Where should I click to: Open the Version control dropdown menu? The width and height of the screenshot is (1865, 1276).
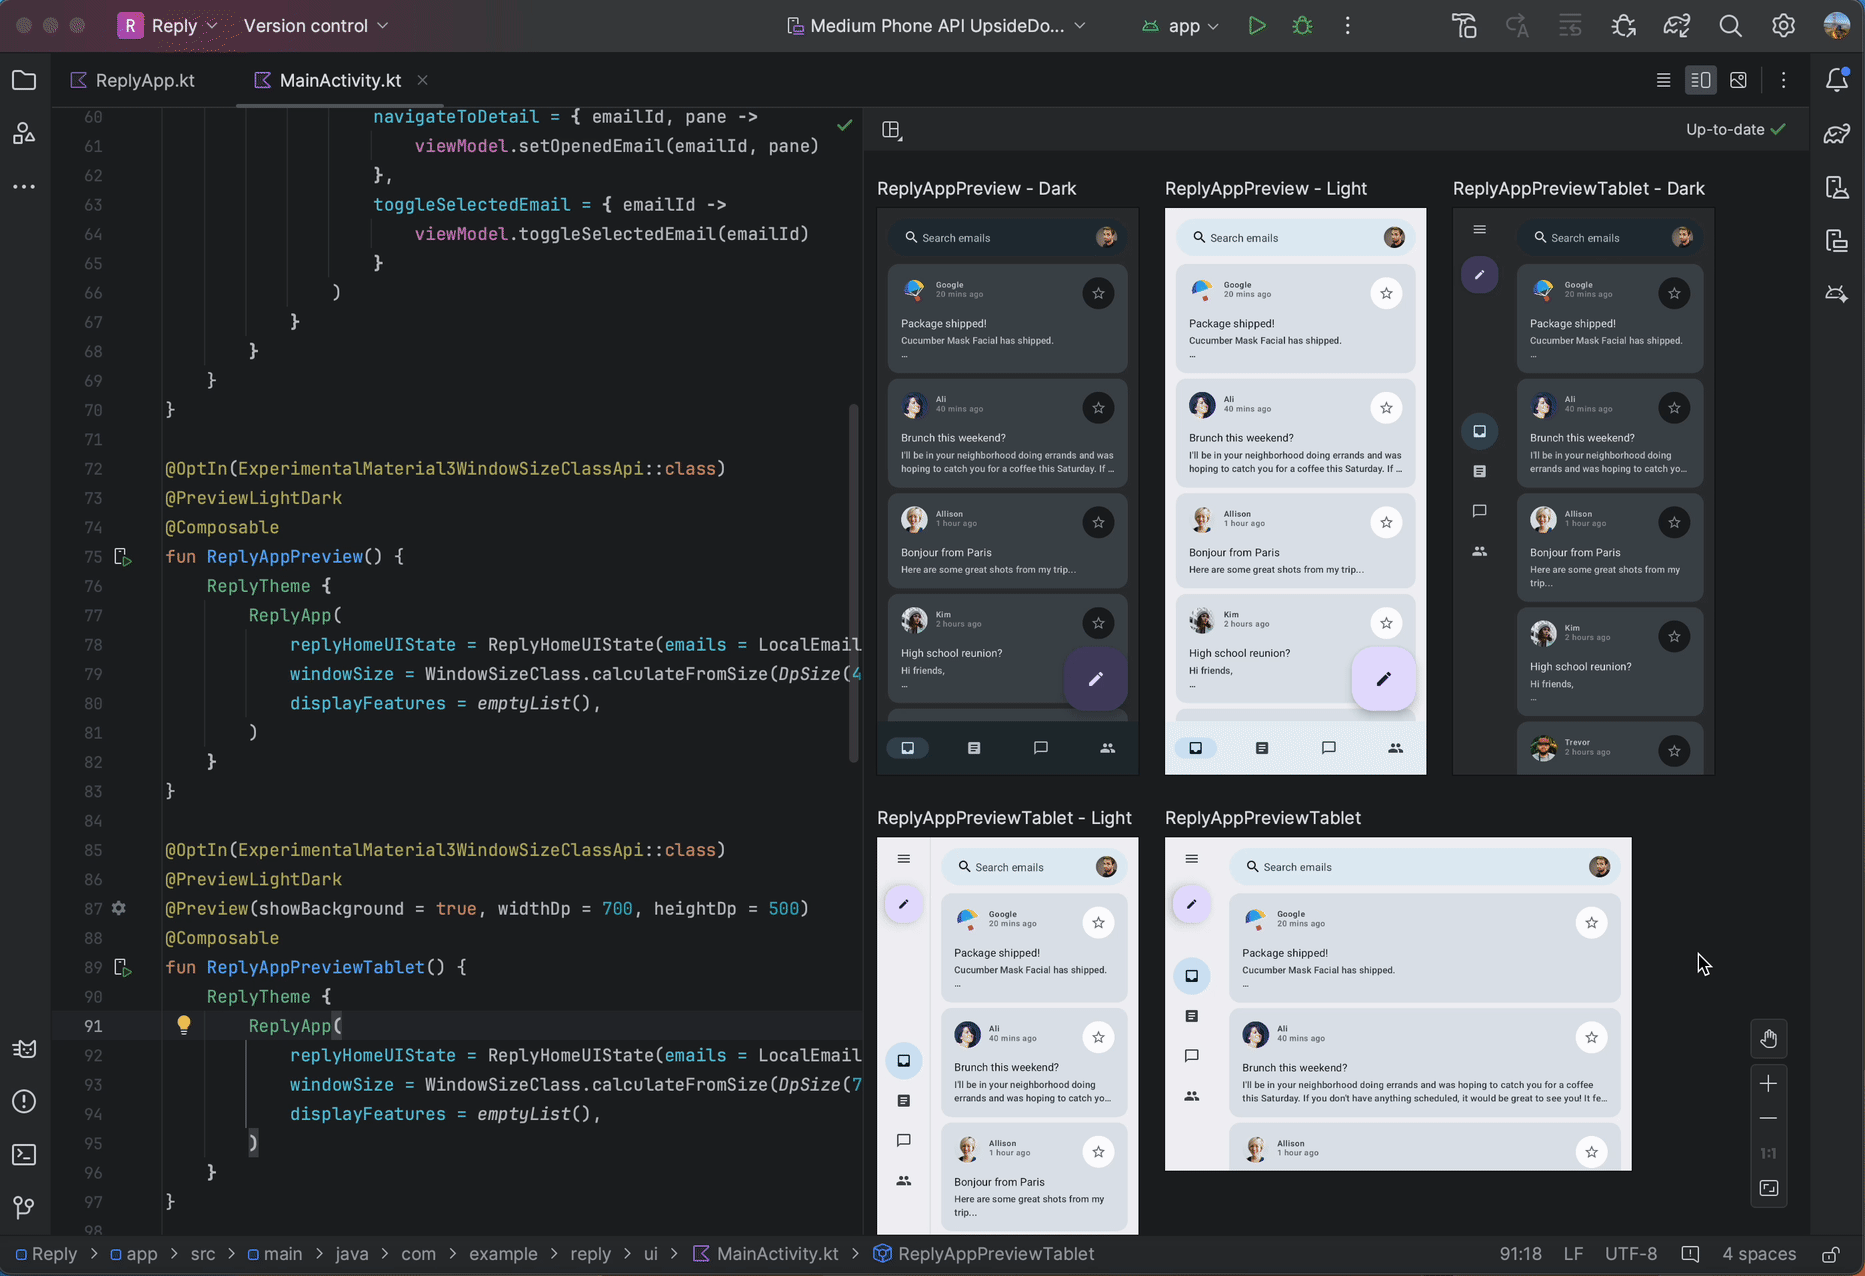coord(315,26)
